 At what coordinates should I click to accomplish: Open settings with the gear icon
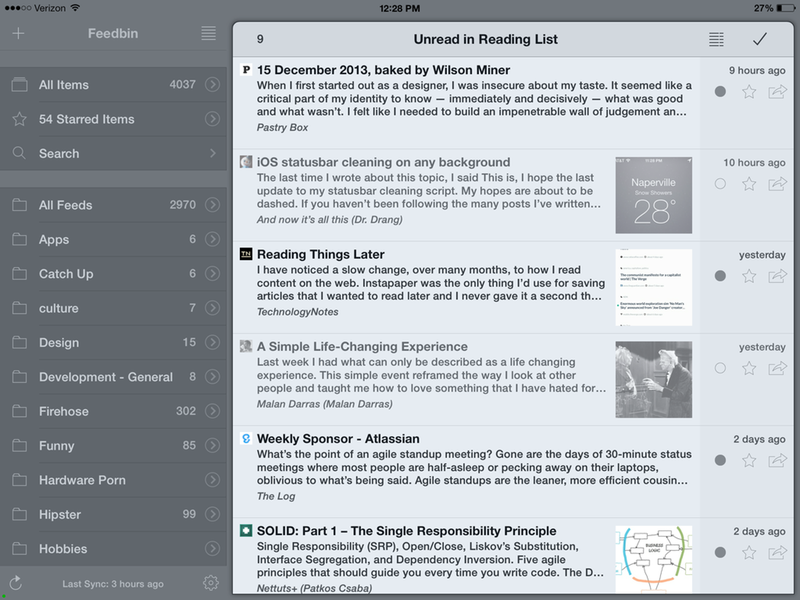[211, 583]
